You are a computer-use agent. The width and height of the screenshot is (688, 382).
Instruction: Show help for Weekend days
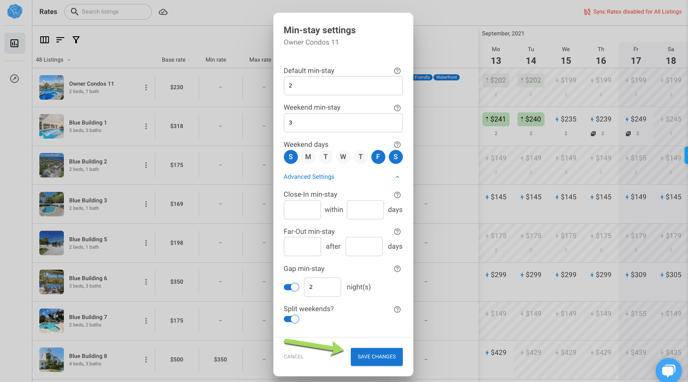pos(397,145)
